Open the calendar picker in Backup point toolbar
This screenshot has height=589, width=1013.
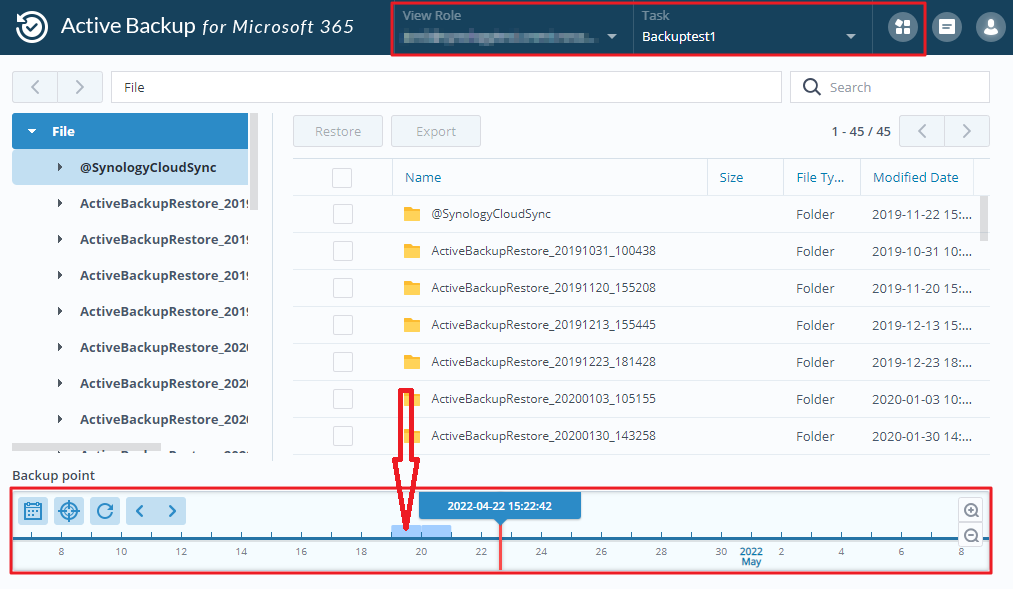33,511
